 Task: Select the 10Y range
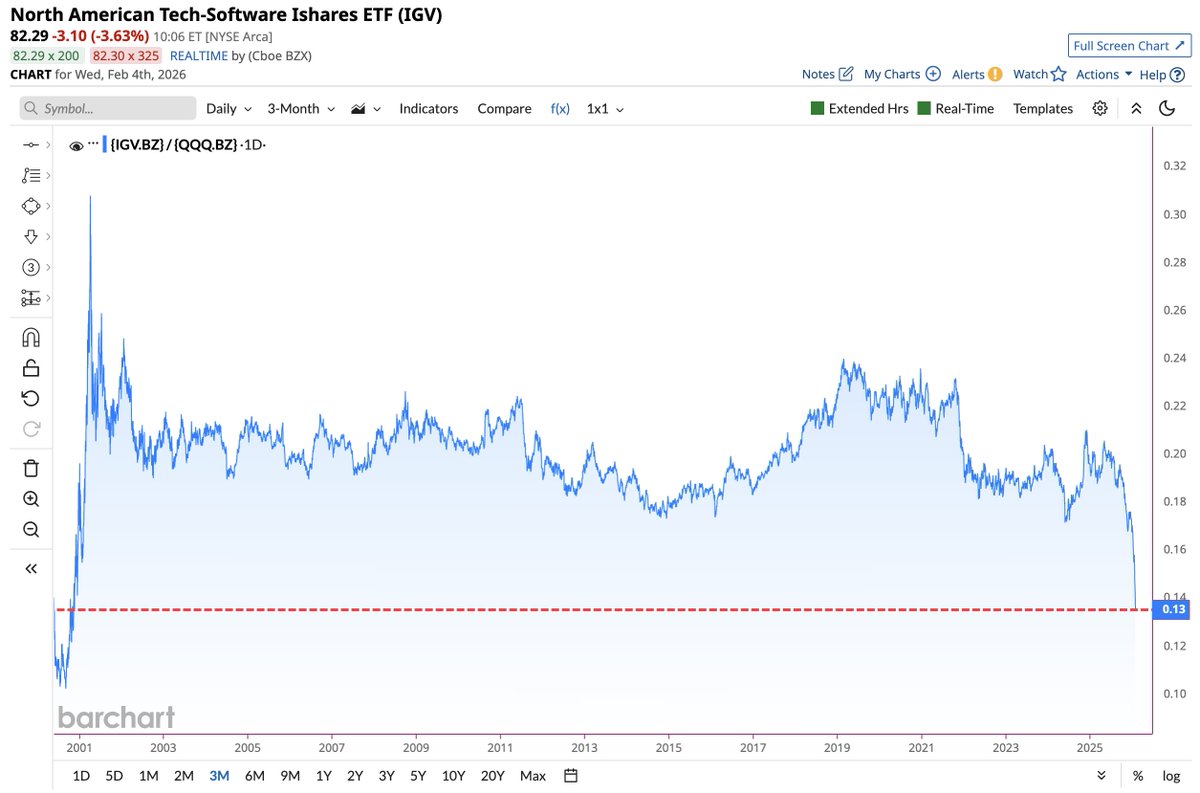(x=453, y=775)
